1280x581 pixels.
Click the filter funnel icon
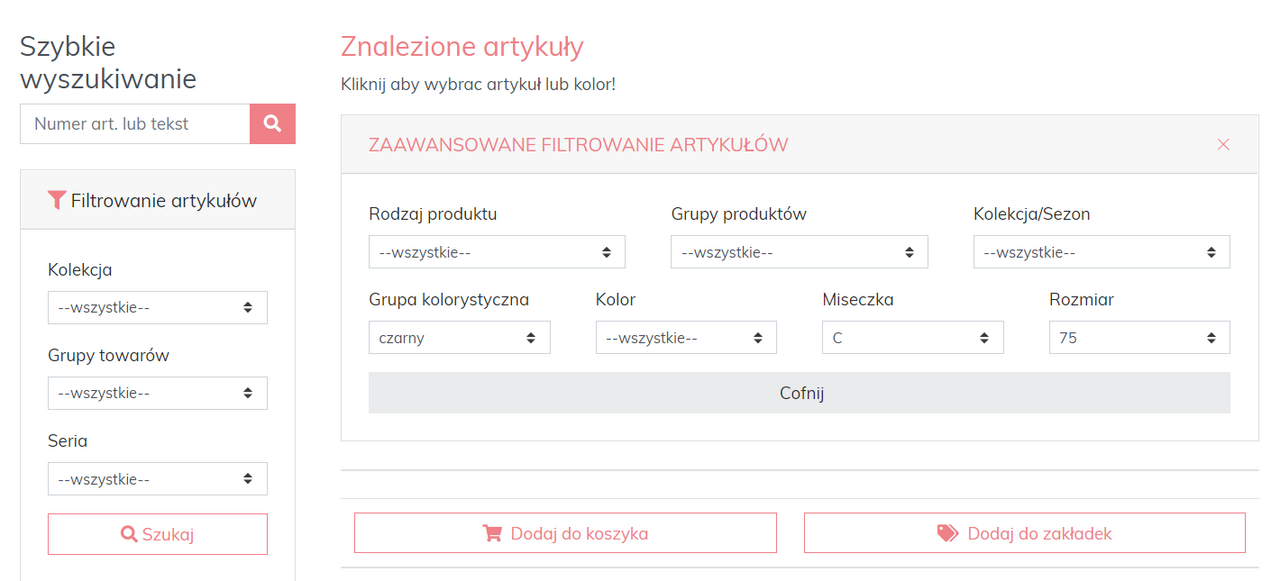coord(57,200)
